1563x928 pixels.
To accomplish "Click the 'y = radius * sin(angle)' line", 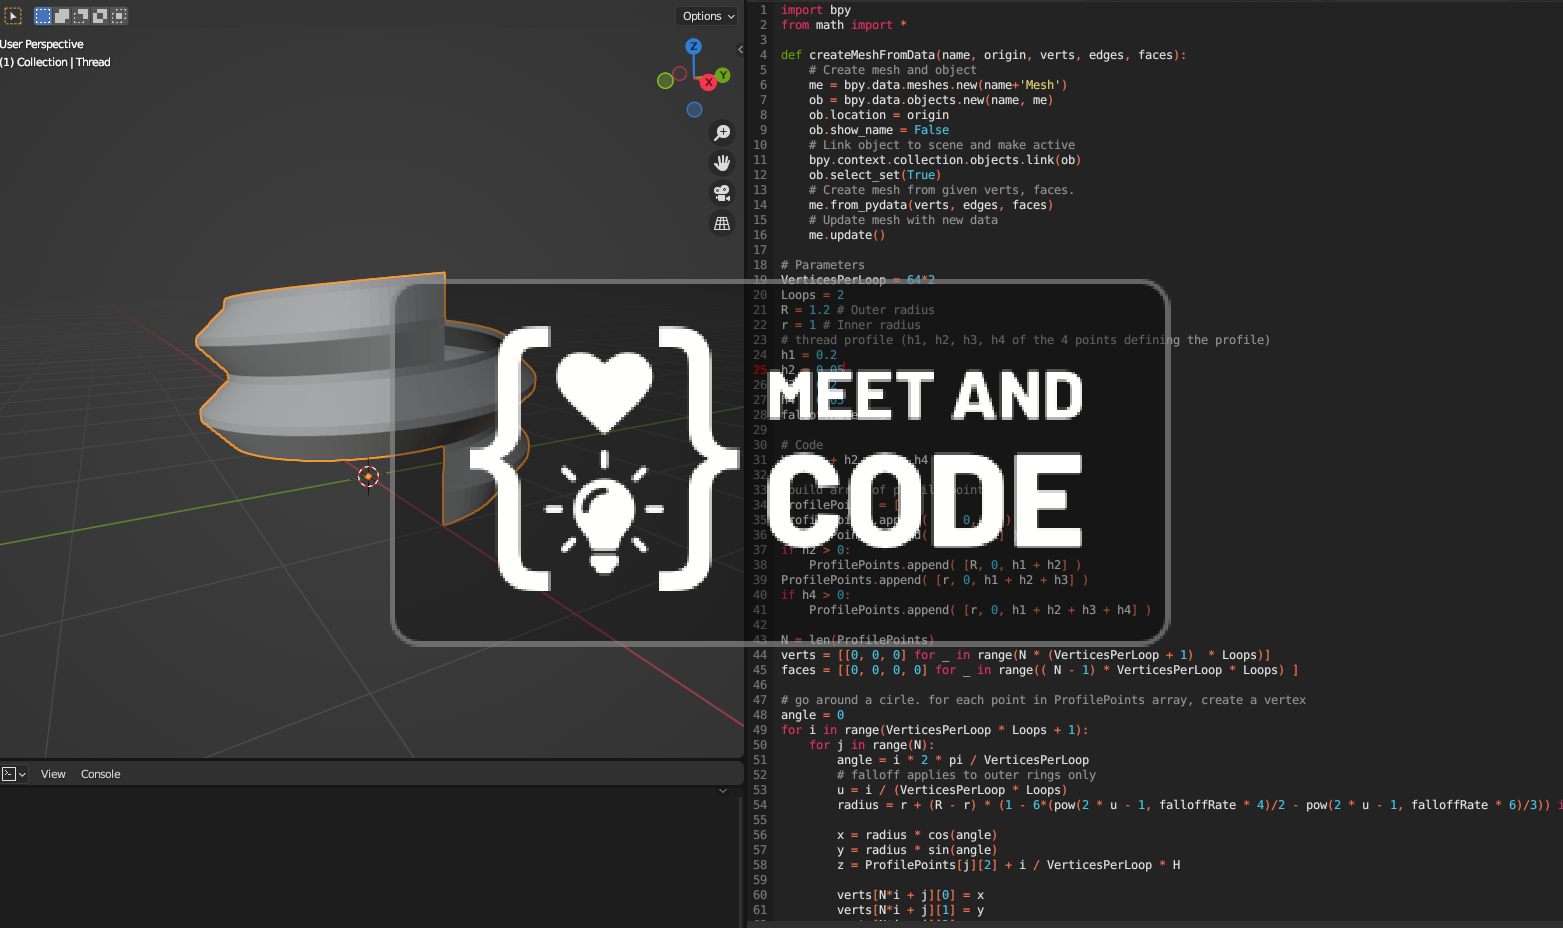I will pos(917,850).
